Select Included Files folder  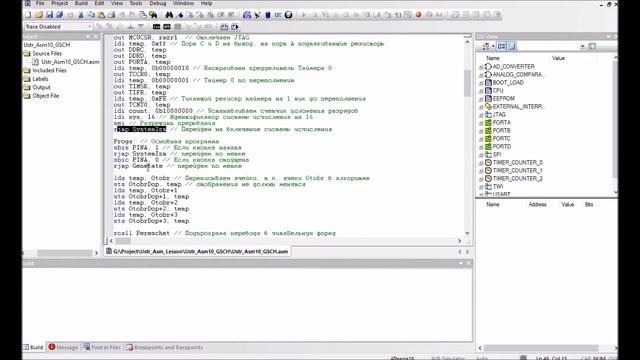pos(49,71)
